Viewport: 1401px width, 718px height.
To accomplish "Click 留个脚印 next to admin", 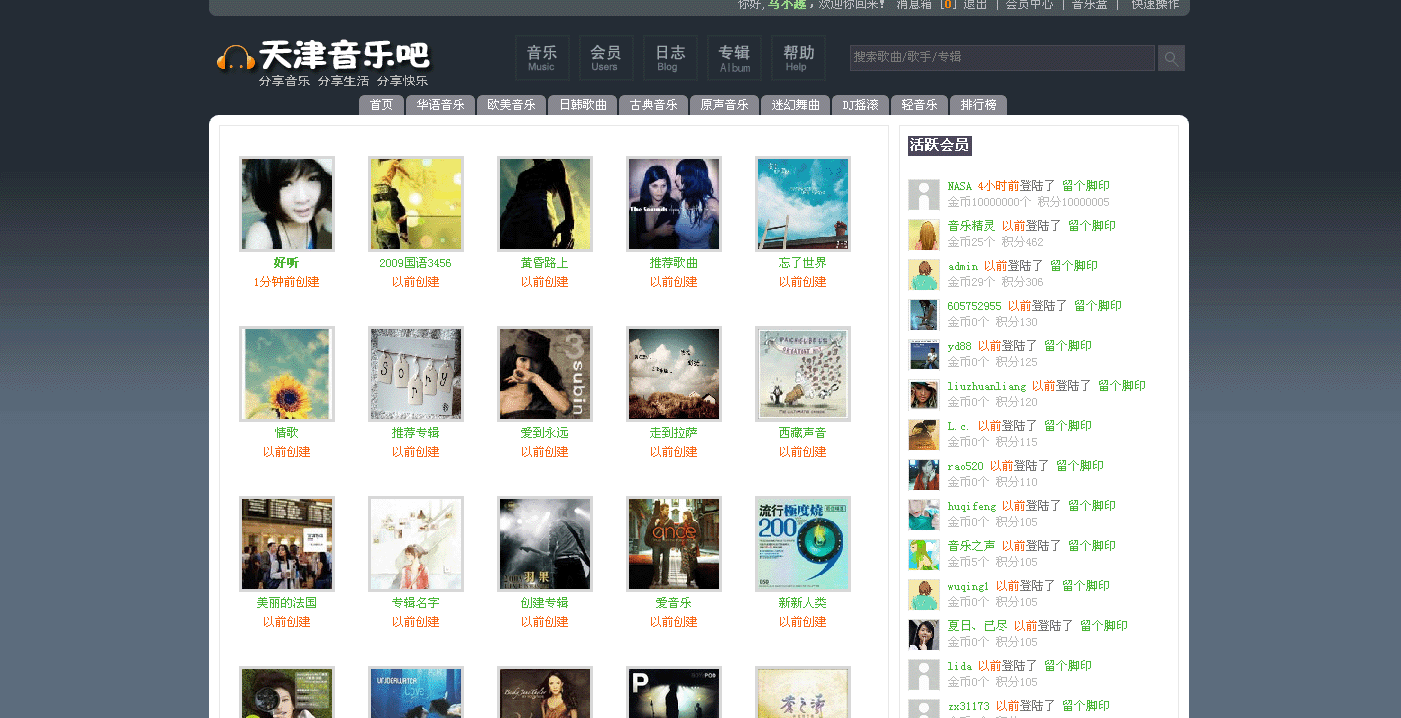I will coord(1074,266).
